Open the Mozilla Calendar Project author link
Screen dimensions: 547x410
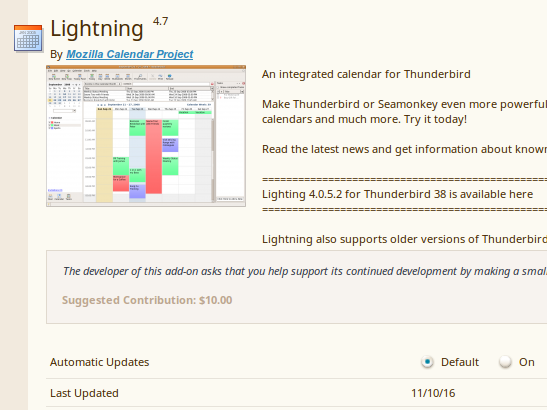129,54
